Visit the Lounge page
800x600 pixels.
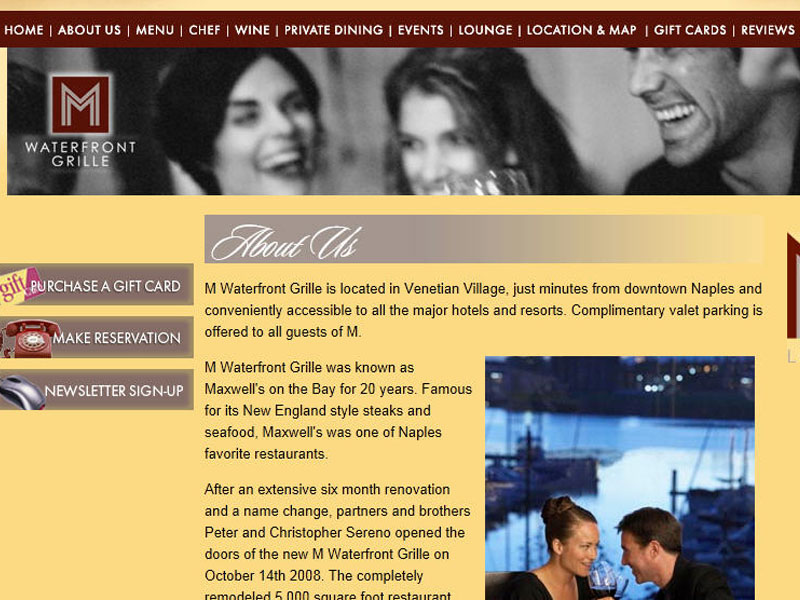tap(485, 30)
